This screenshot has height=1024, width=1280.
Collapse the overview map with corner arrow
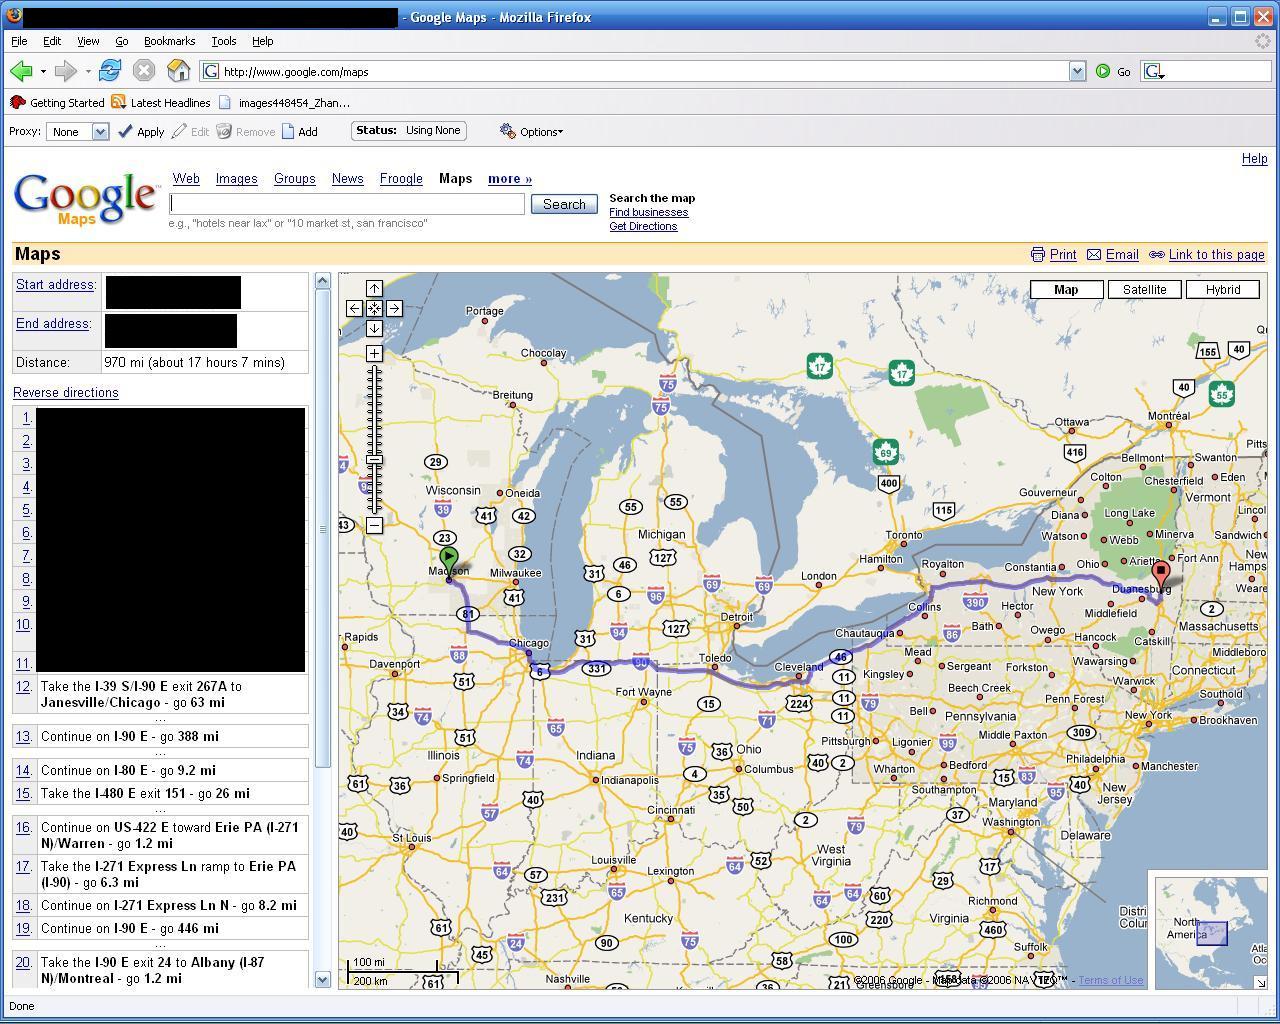pos(1260,983)
